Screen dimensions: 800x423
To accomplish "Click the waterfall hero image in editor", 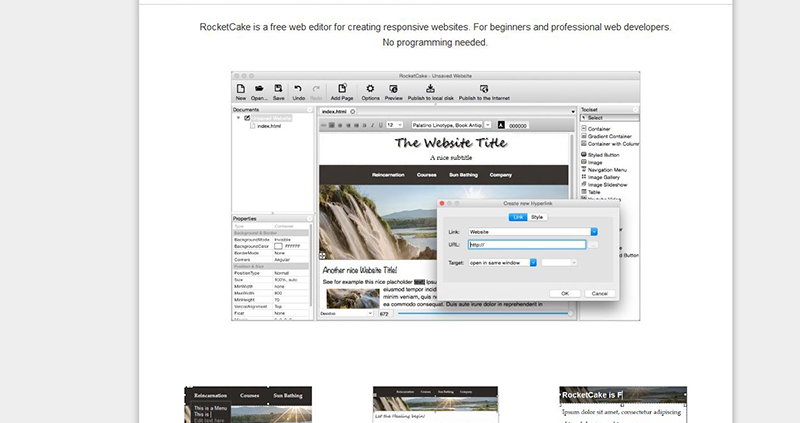I will point(378,222).
